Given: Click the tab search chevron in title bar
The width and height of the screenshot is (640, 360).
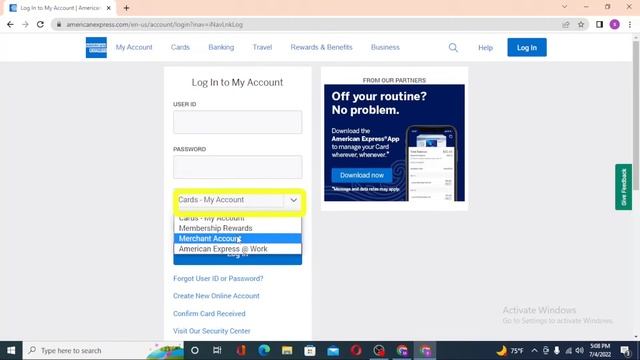Looking at the screenshot, I should click(564, 7).
